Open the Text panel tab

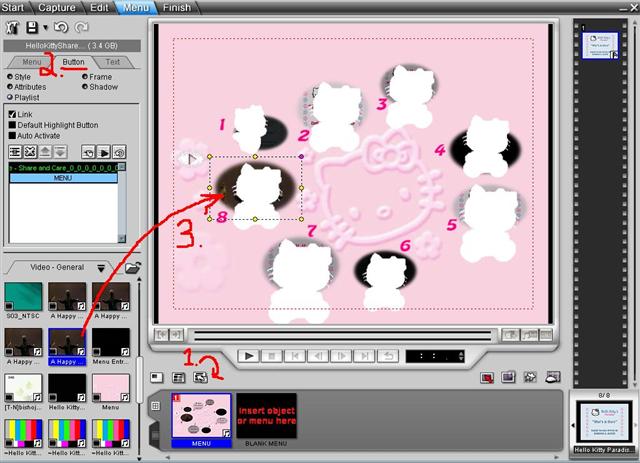(113, 62)
